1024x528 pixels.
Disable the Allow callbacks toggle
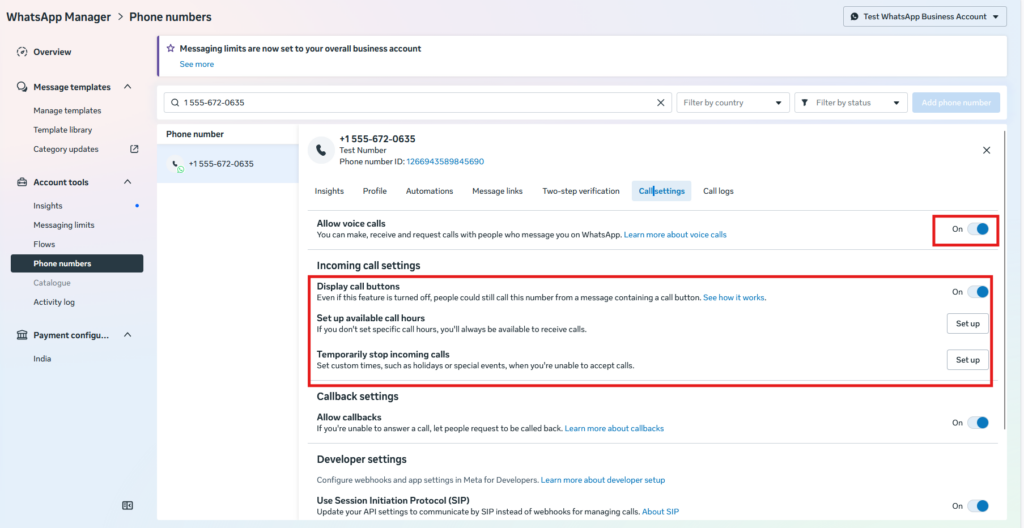(x=978, y=423)
